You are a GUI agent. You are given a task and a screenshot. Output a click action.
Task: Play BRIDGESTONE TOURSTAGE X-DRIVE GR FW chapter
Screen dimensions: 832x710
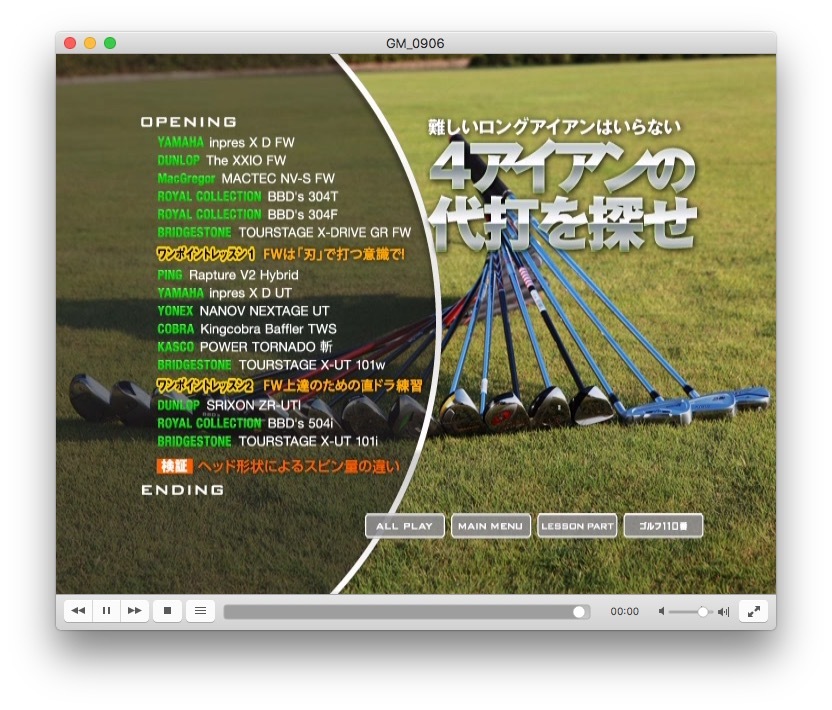coord(284,232)
